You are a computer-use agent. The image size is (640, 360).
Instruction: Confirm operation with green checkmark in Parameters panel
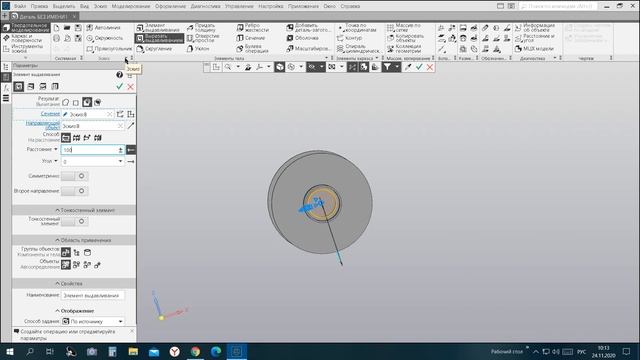pos(119,87)
